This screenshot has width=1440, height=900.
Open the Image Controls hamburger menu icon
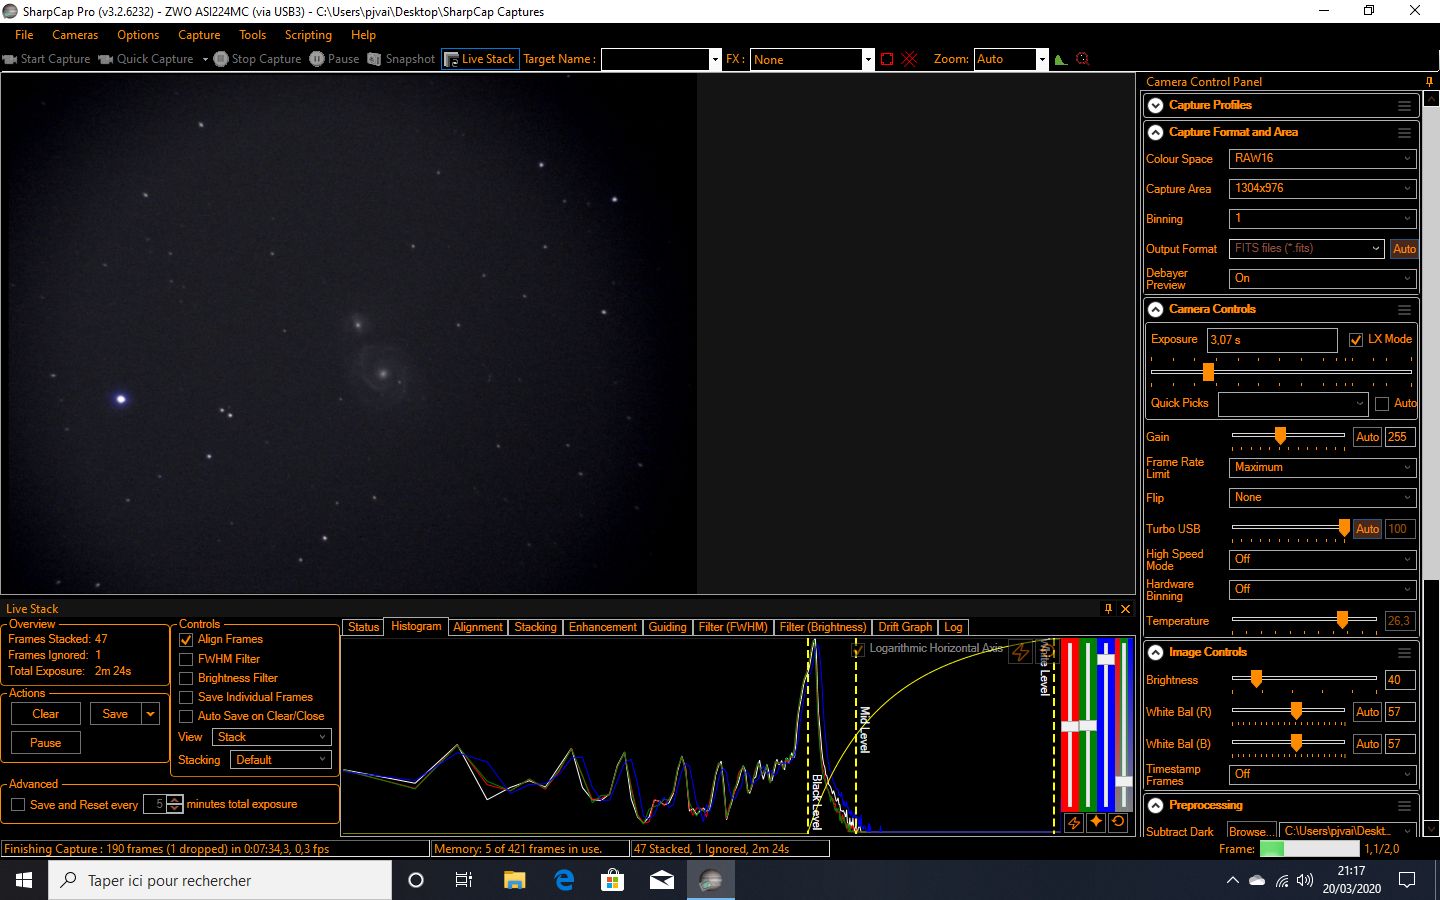tap(1404, 652)
